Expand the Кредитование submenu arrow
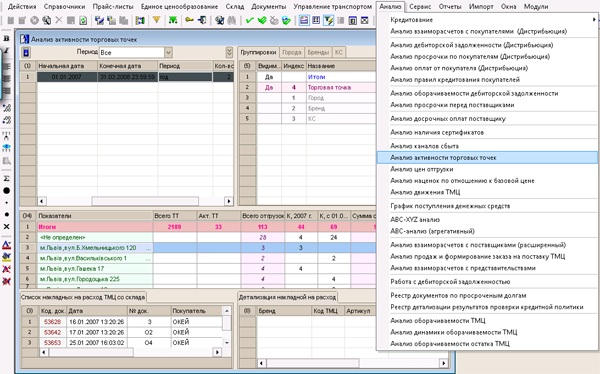Screen dimensions: 600x374 [594, 20]
